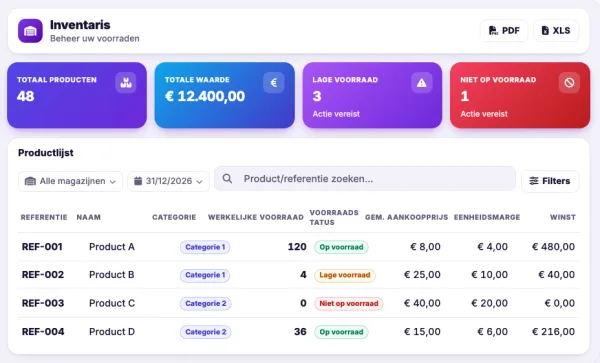Open the Totaal Producten card showing 48

(x=77, y=95)
